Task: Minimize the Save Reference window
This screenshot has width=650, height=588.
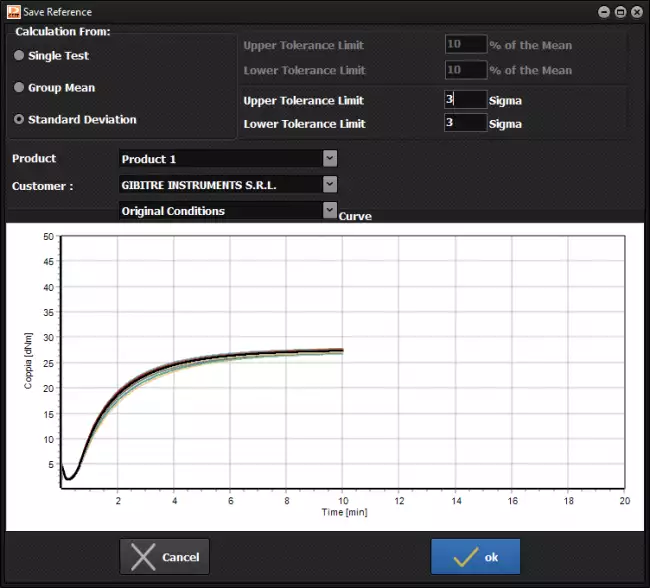Action: [604, 11]
